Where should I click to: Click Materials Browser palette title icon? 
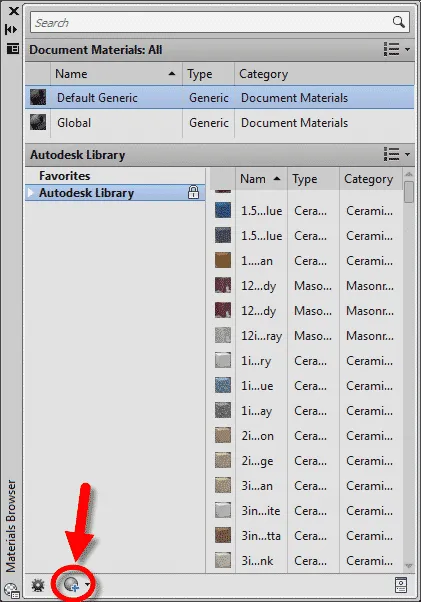point(12,591)
